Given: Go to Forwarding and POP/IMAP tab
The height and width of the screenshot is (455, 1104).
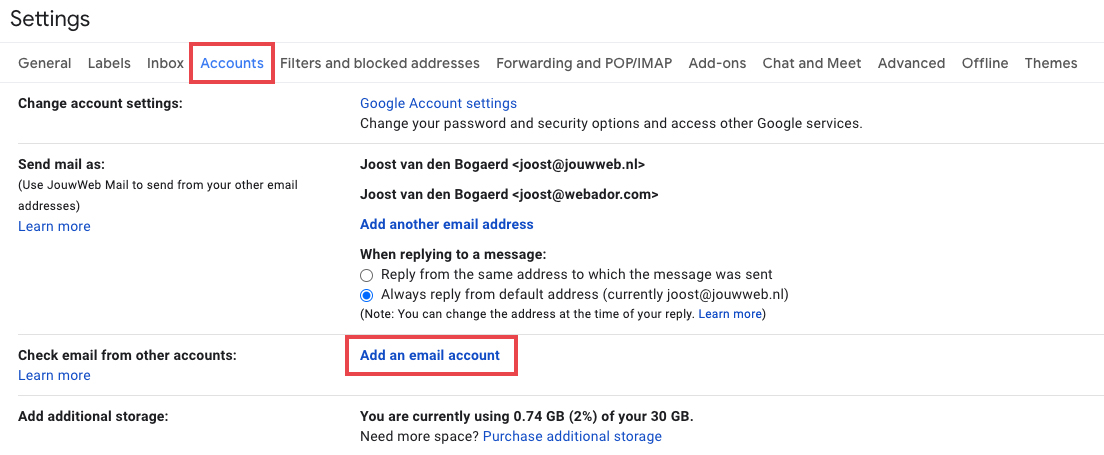Looking at the screenshot, I should pos(584,63).
